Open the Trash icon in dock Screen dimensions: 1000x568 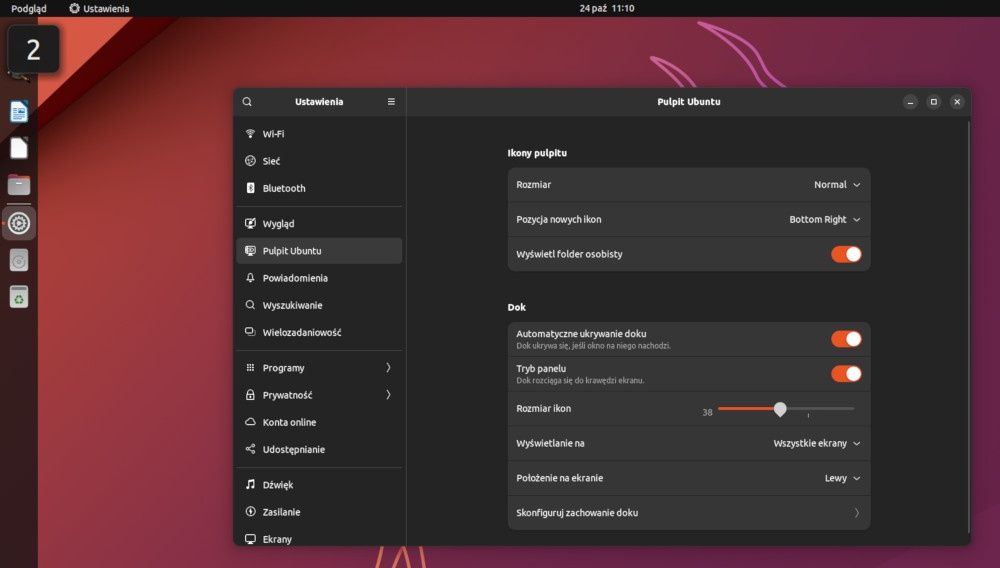[18, 297]
